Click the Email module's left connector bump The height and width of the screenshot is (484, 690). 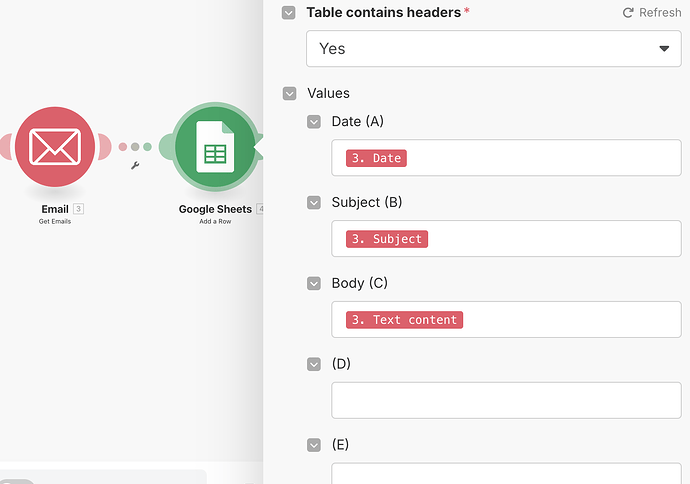(x=7, y=147)
